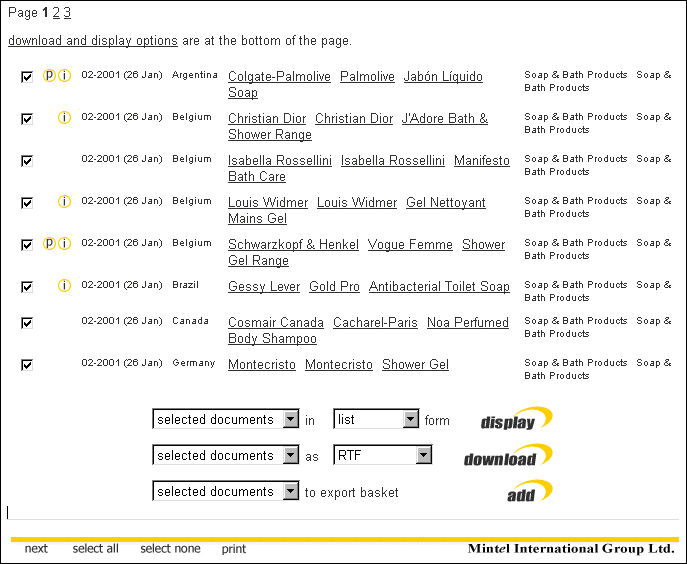
Task: Click select all in bottom bar
Action: [x=96, y=549]
